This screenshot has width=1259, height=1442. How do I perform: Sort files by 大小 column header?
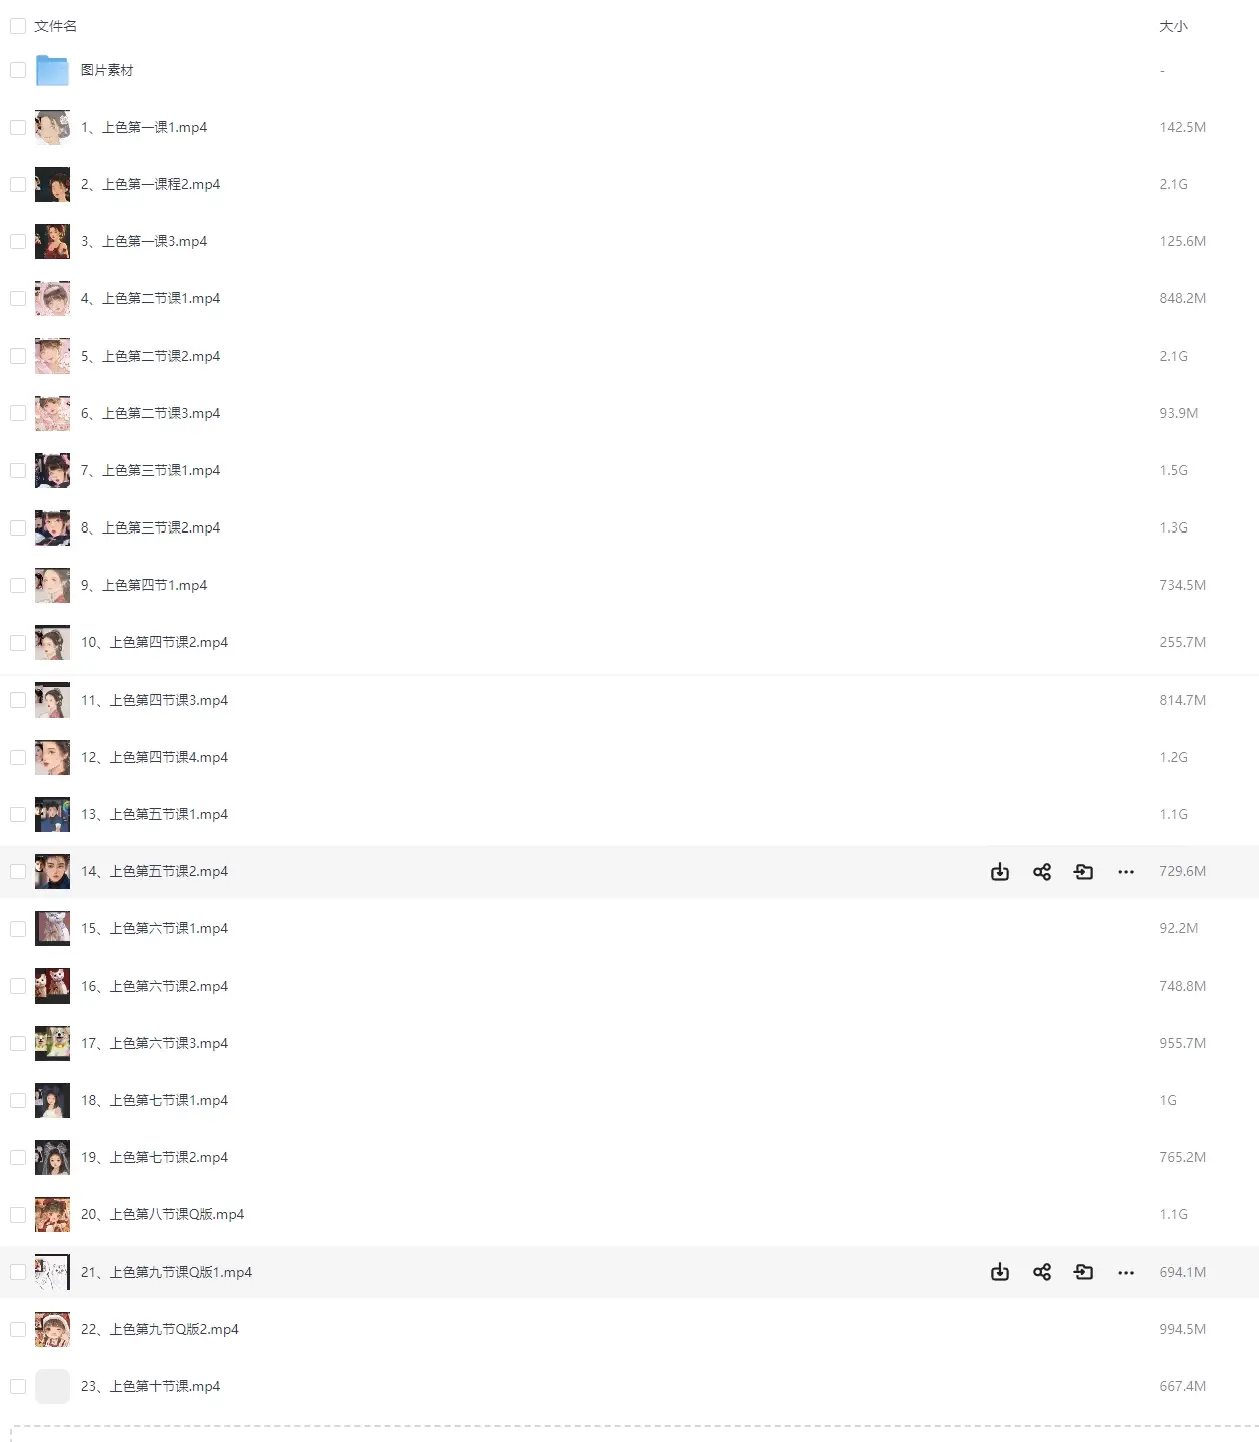click(1173, 26)
